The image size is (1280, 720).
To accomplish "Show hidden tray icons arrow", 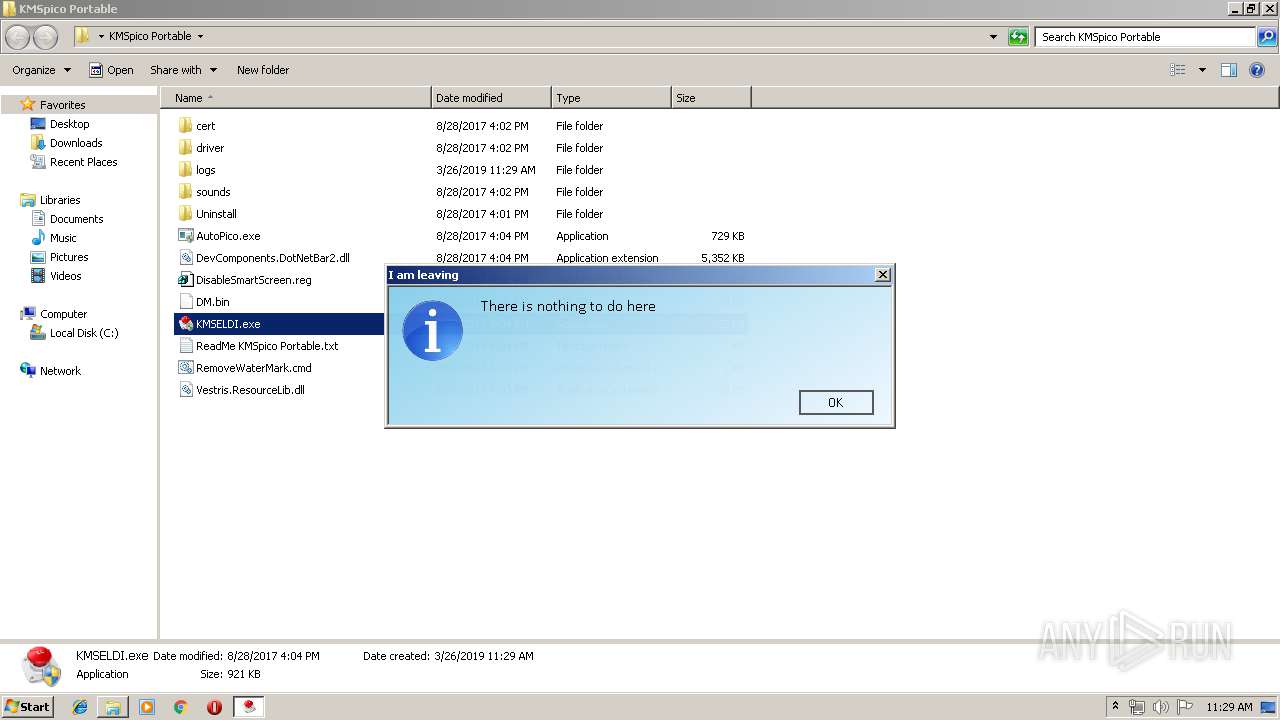I will (1115, 707).
